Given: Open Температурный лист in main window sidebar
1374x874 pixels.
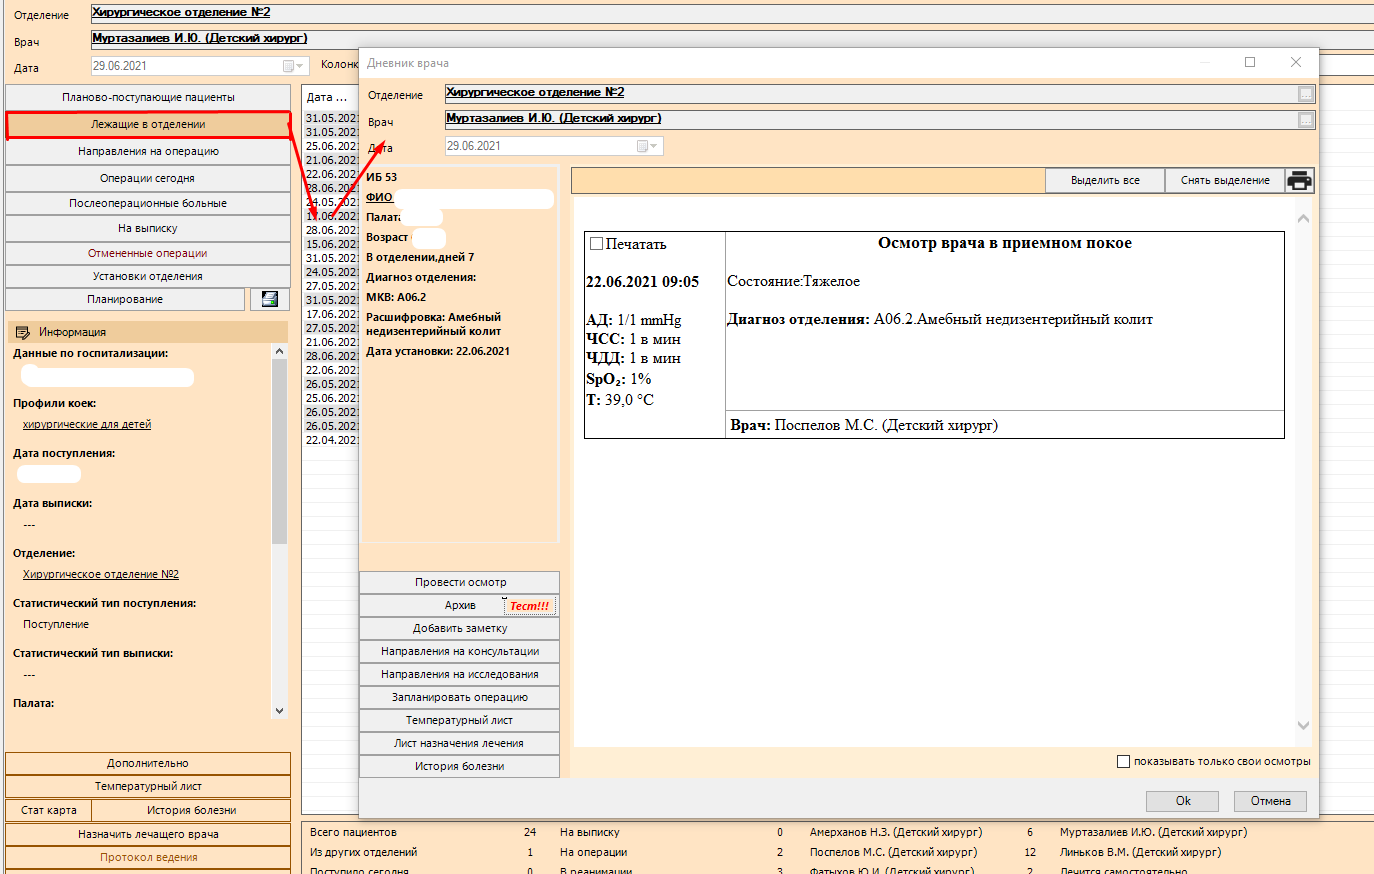Looking at the screenshot, I should (x=148, y=786).
